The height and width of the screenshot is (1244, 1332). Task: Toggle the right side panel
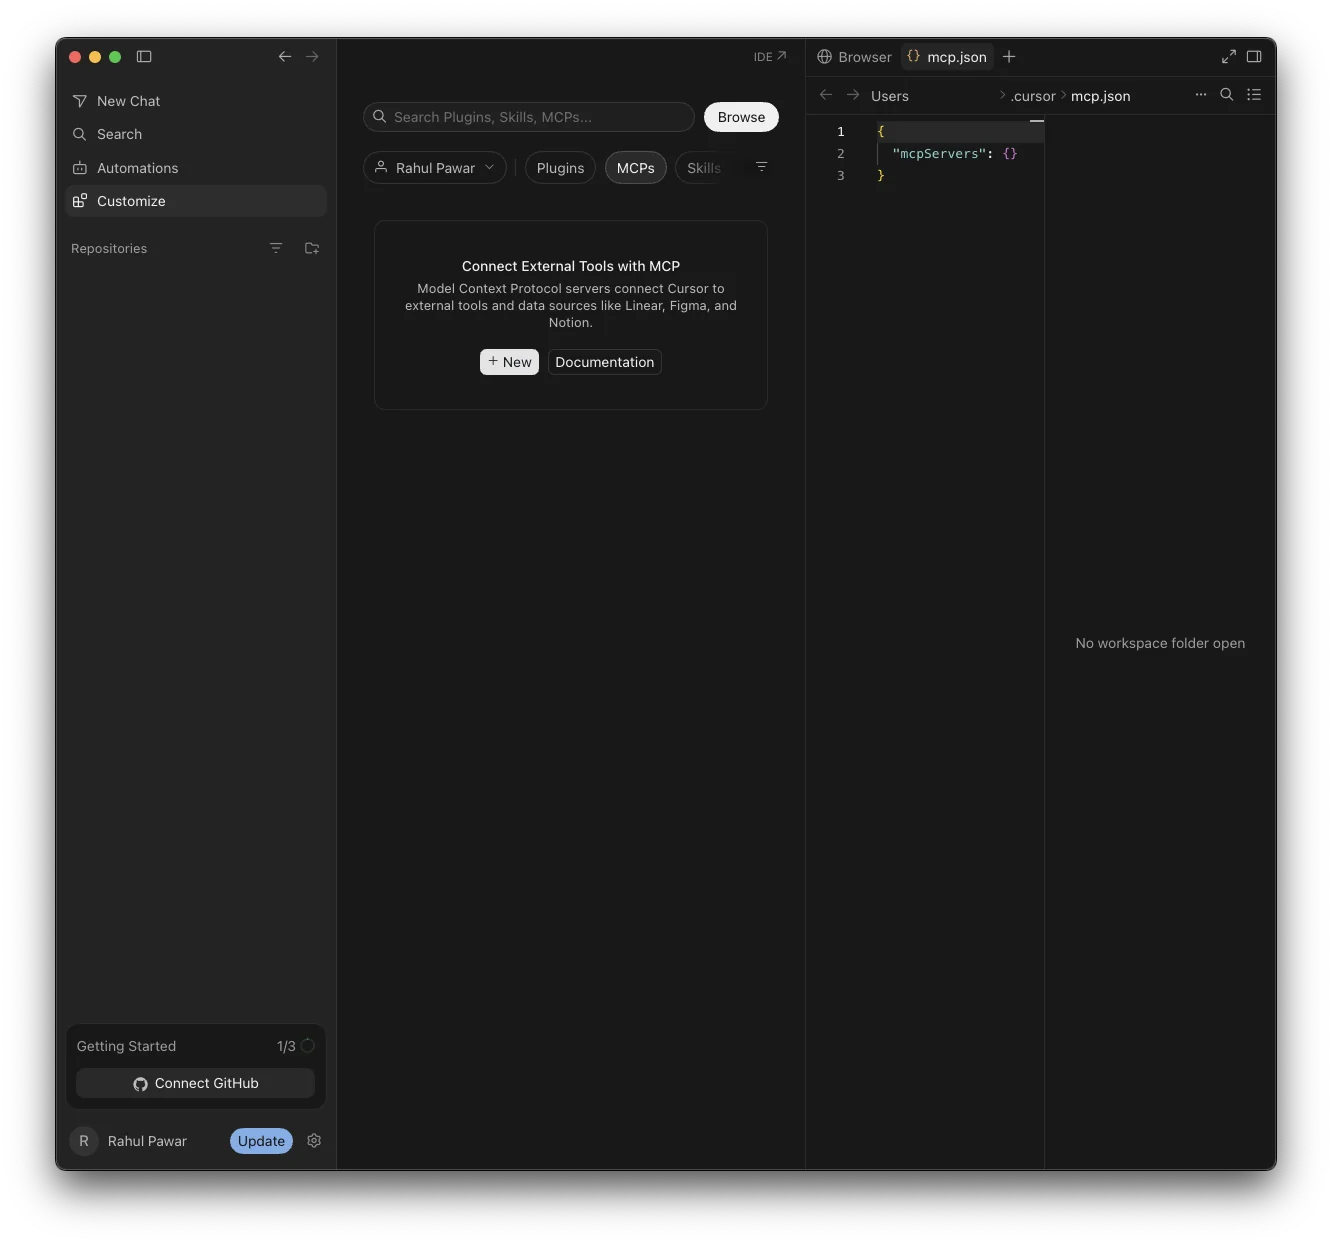(1254, 57)
